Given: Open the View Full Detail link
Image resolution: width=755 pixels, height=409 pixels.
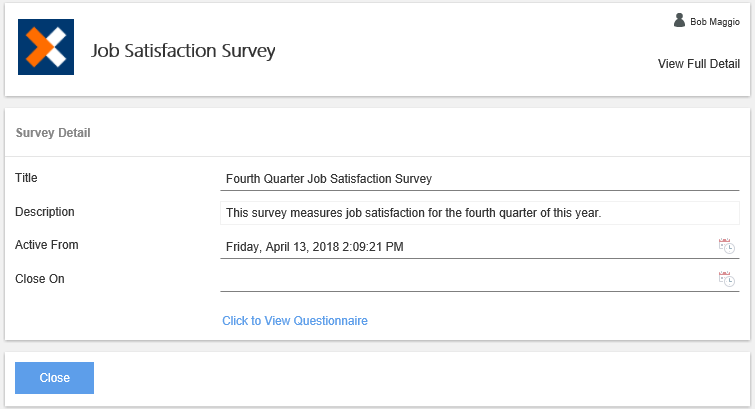Looking at the screenshot, I should pyautogui.click(x=698, y=64).
